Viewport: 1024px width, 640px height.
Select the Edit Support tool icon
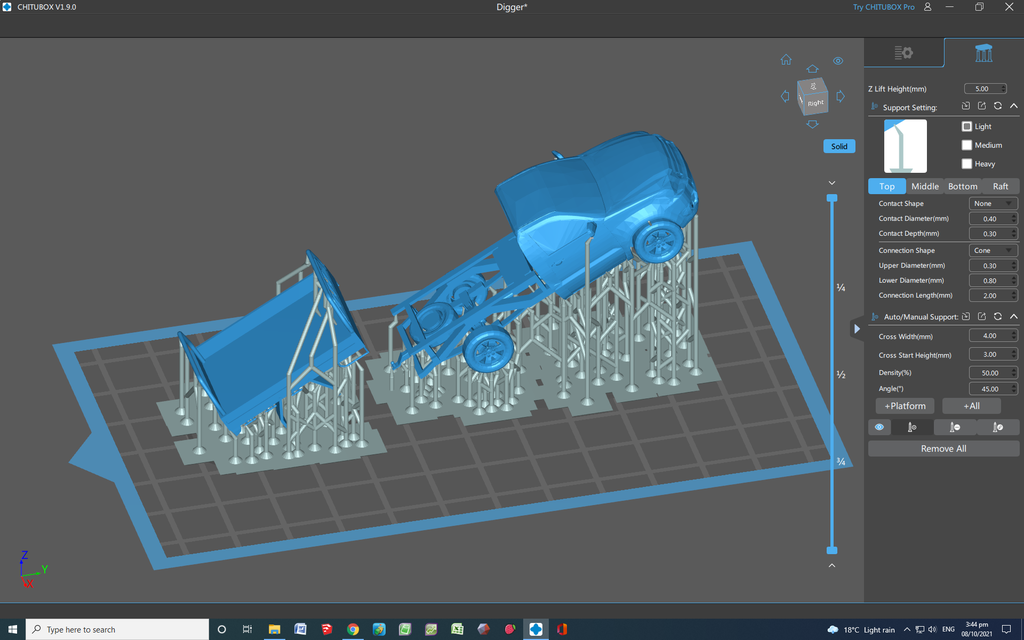point(996,427)
